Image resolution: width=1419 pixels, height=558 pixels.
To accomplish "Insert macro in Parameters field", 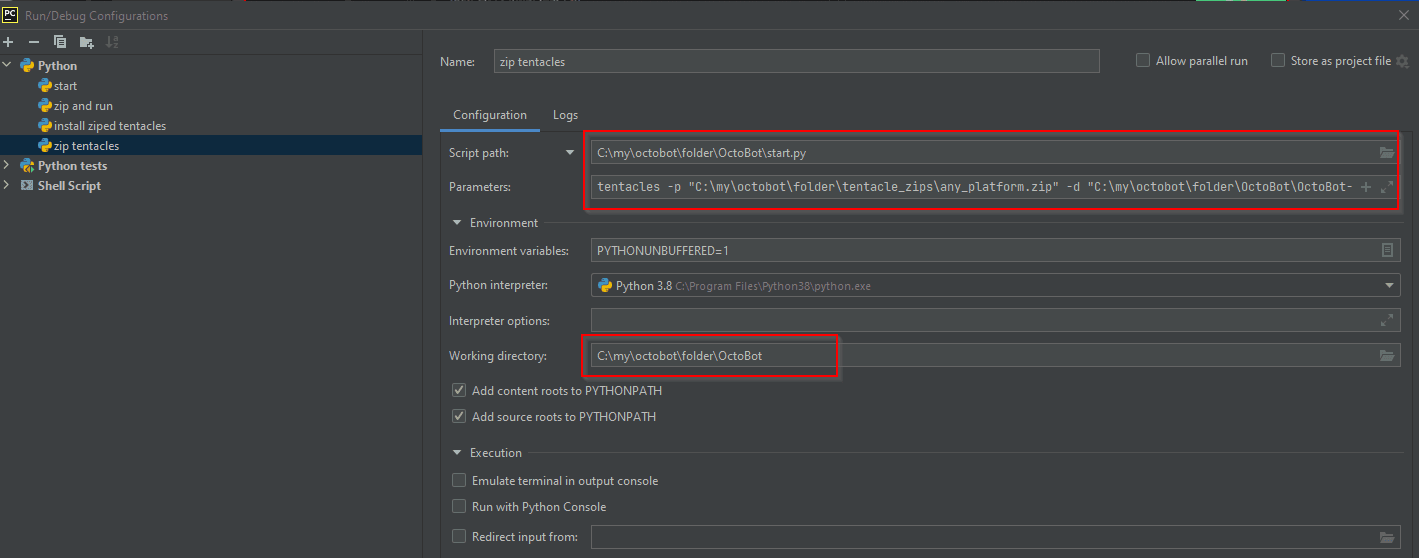I will (x=1366, y=187).
